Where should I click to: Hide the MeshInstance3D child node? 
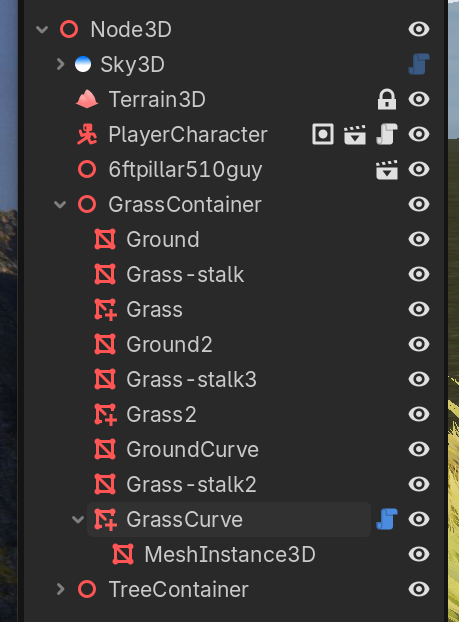419,554
